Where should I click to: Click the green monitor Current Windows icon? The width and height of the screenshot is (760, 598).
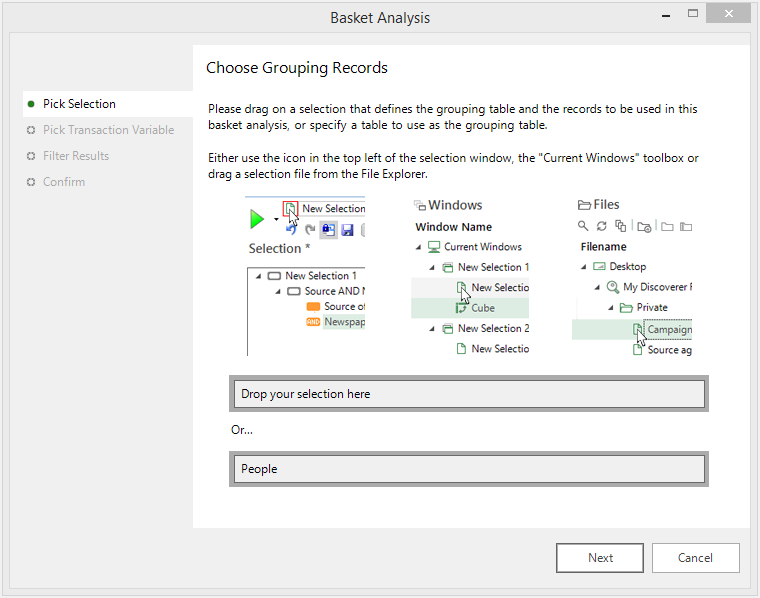[x=434, y=247]
